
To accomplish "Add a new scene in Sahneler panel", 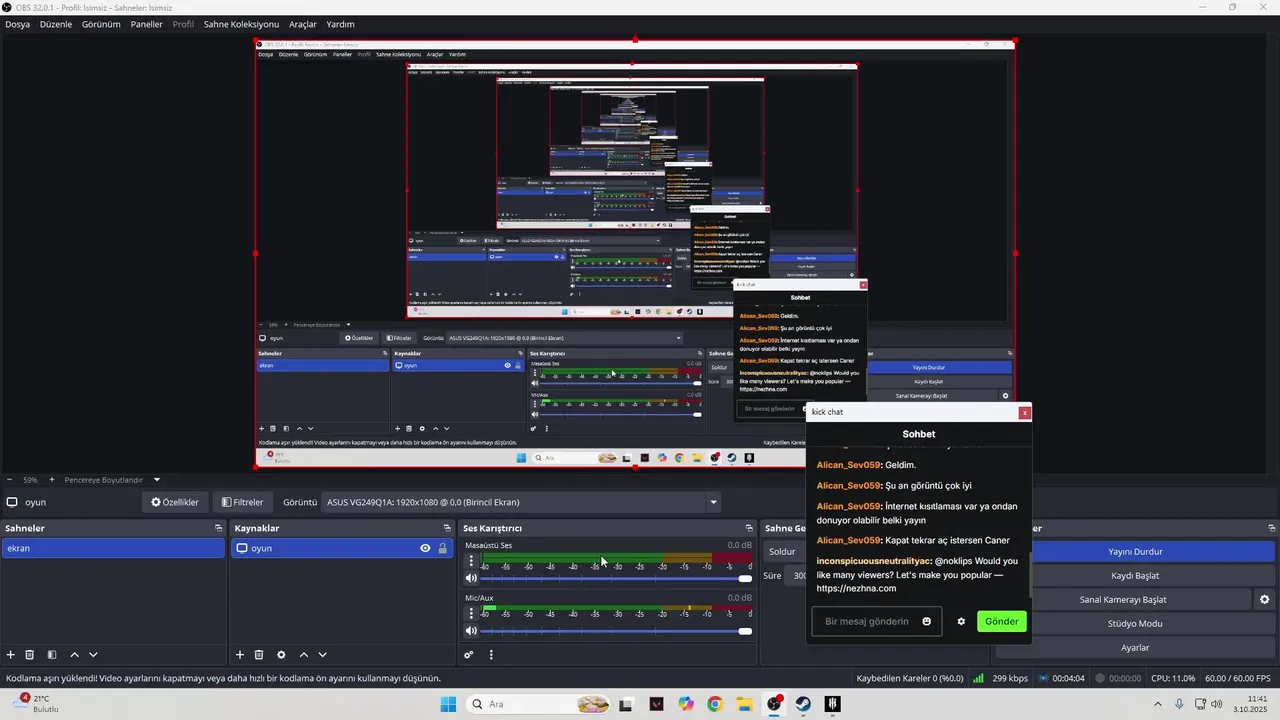I will click(x=11, y=655).
